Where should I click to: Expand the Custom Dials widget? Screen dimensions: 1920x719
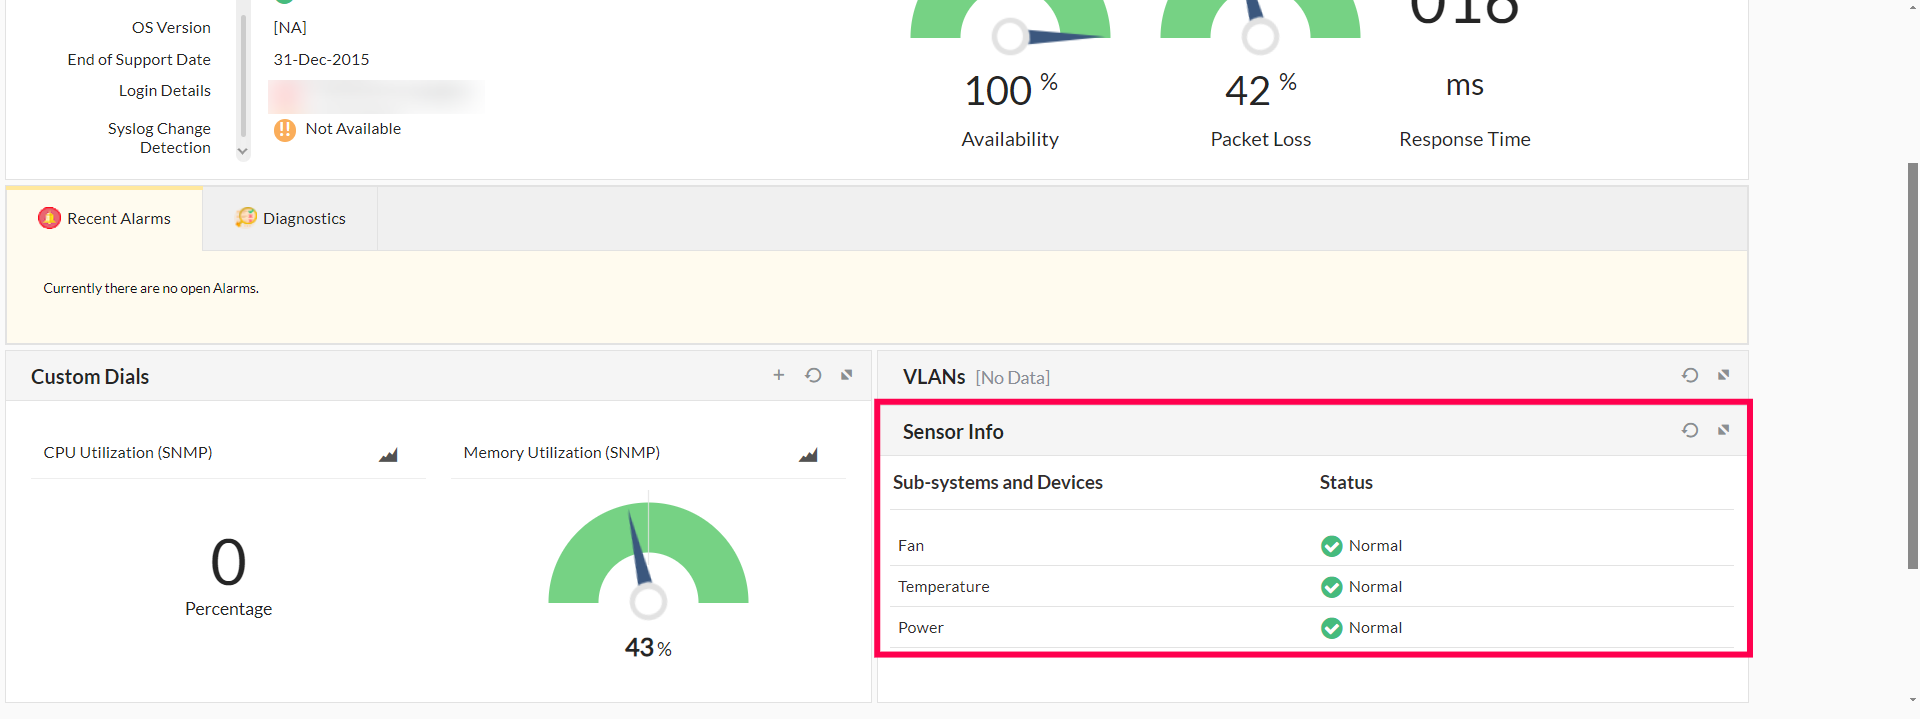pyautogui.click(x=847, y=375)
